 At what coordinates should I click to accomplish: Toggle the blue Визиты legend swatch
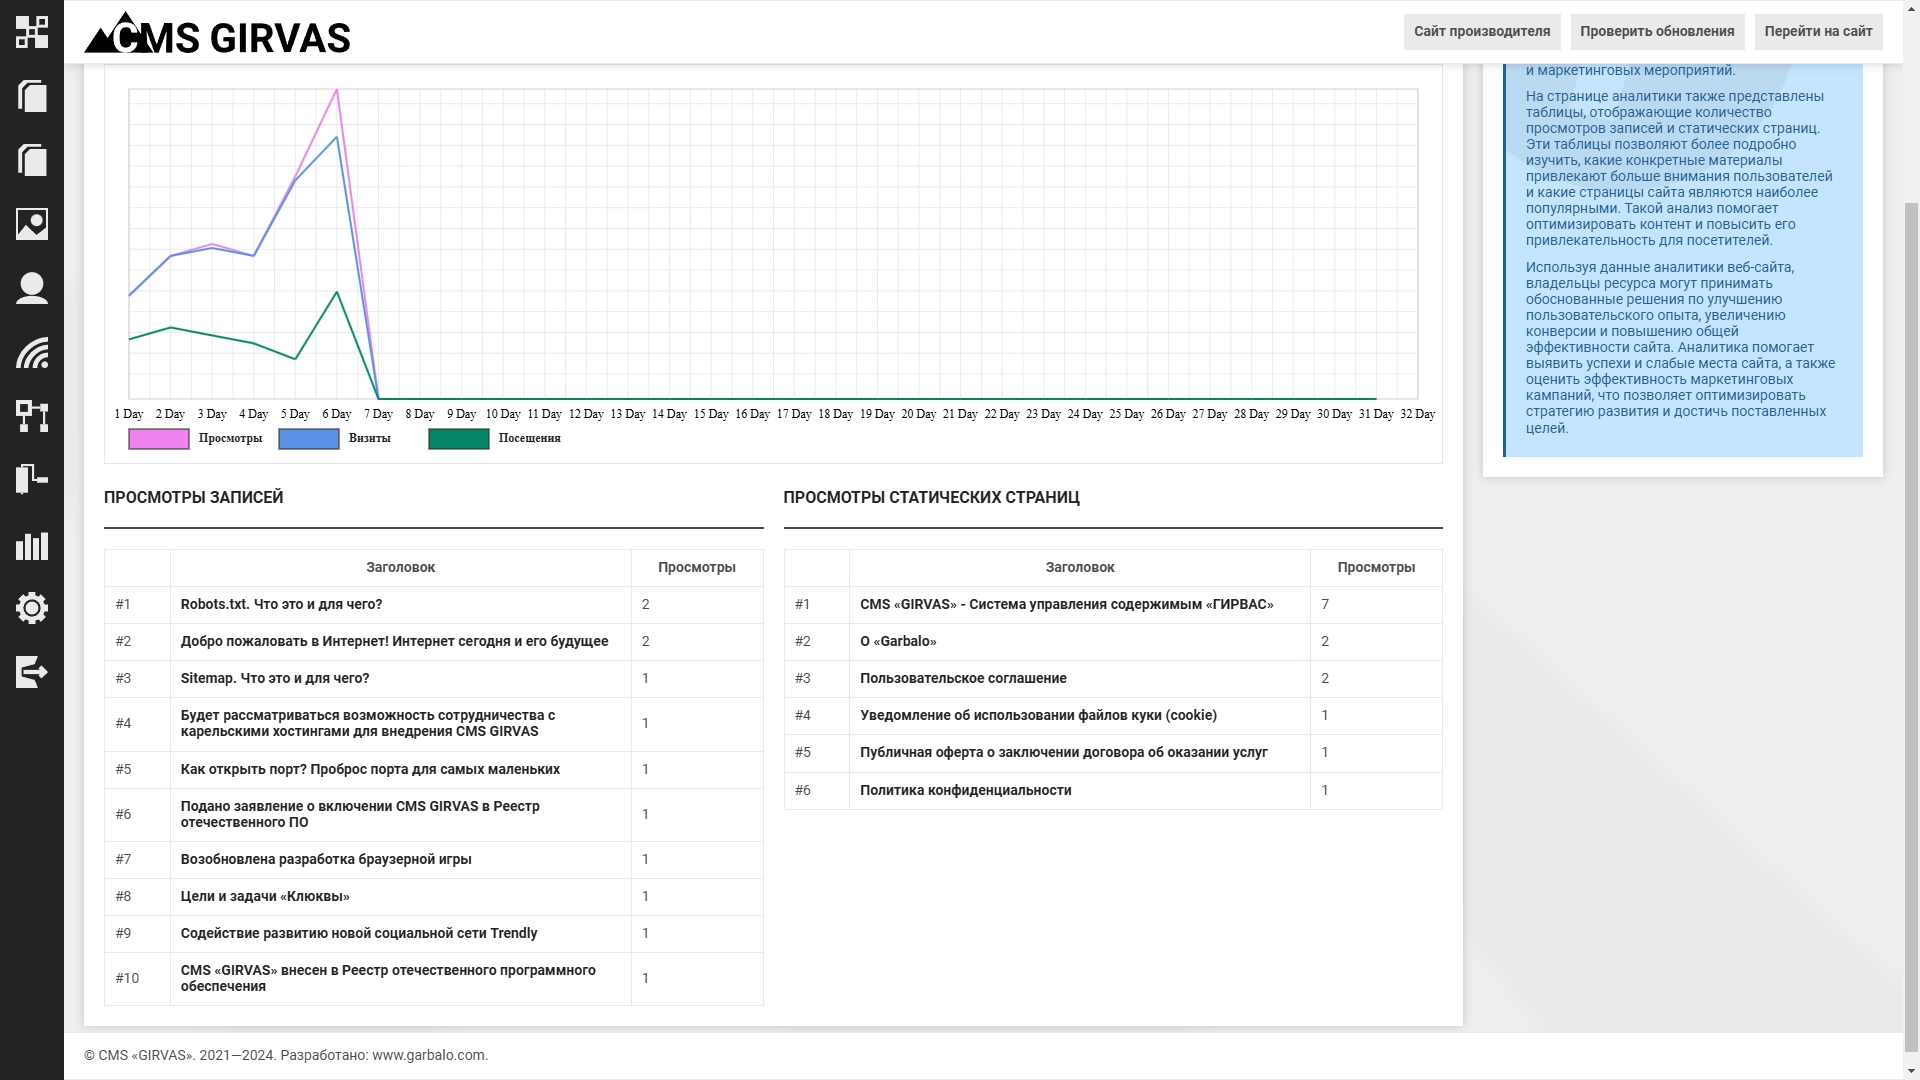pyautogui.click(x=309, y=439)
